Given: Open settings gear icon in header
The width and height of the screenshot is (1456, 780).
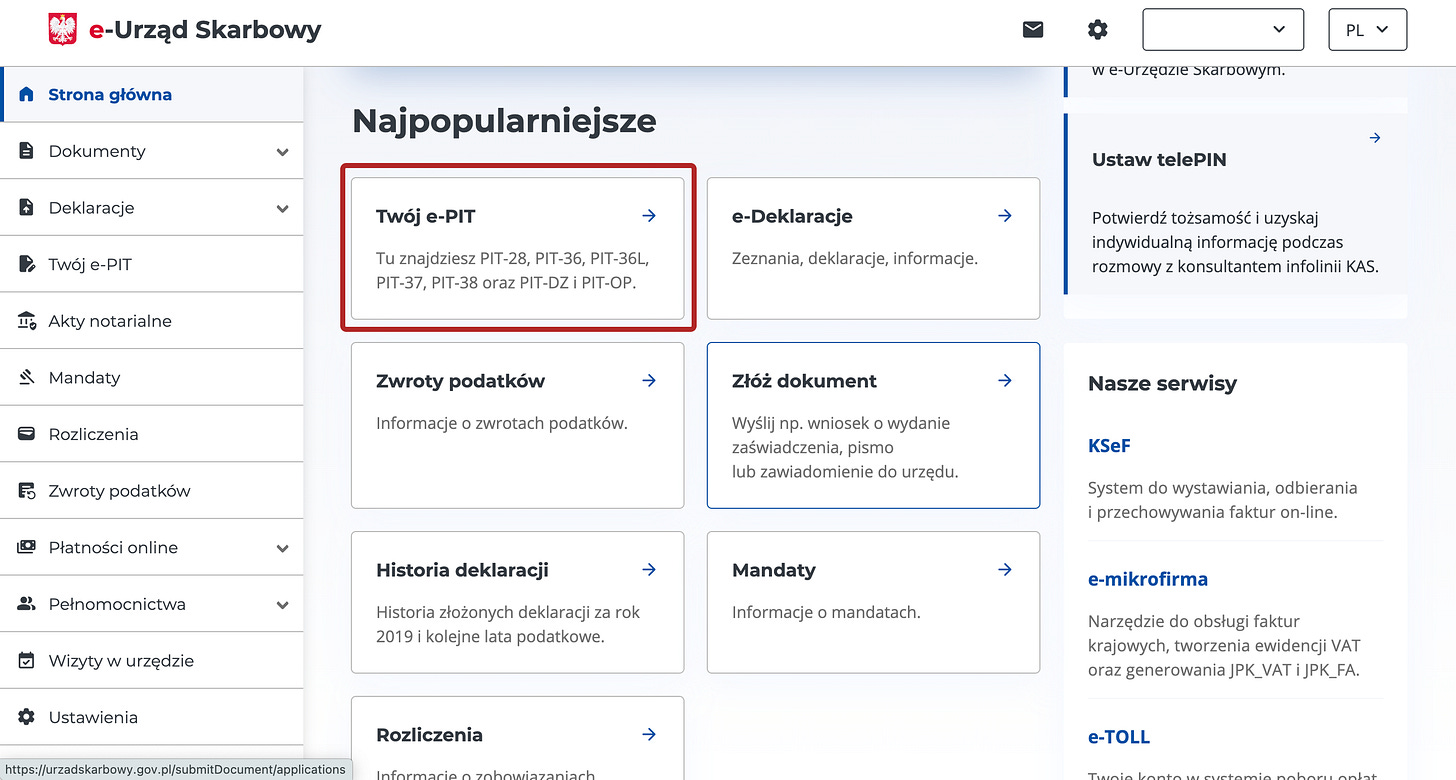Looking at the screenshot, I should tap(1098, 30).
